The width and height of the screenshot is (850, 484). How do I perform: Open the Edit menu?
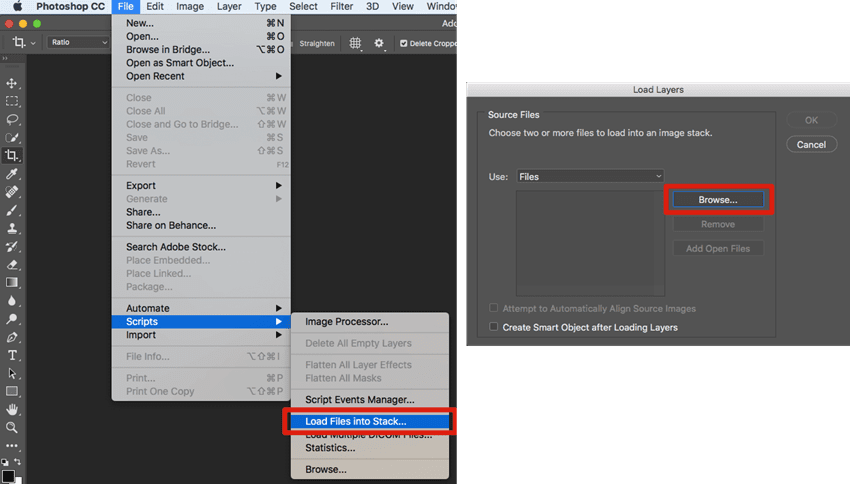(155, 7)
